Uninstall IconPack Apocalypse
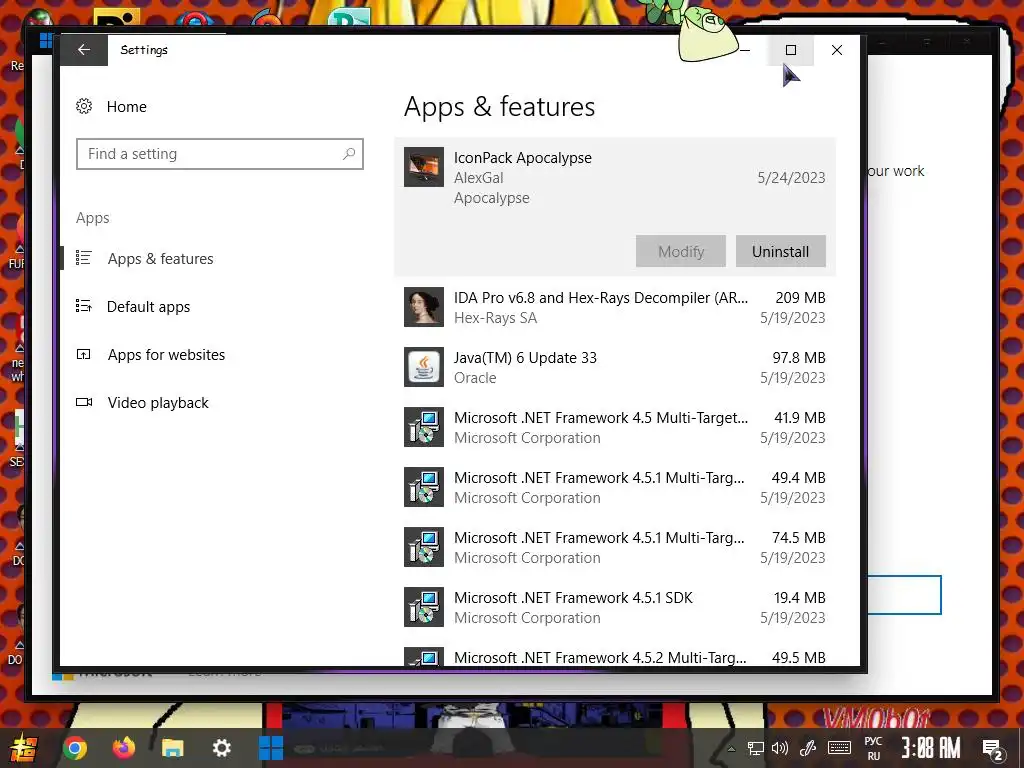Viewport: 1024px width, 768px height. pyautogui.click(x=780, y=251)
